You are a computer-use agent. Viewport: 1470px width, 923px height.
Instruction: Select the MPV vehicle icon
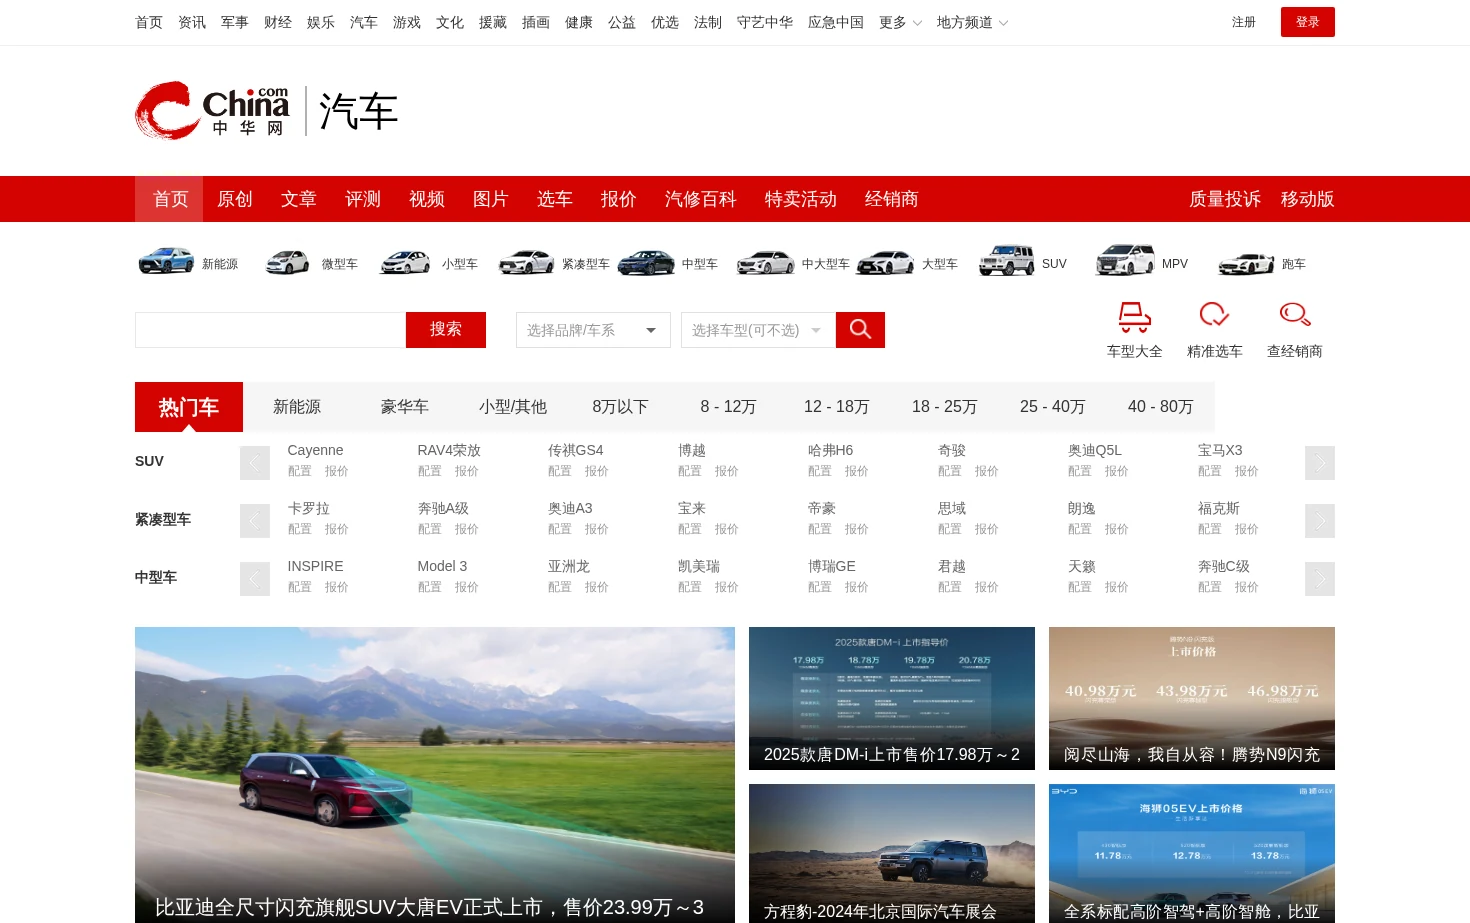pos(1126,261)
